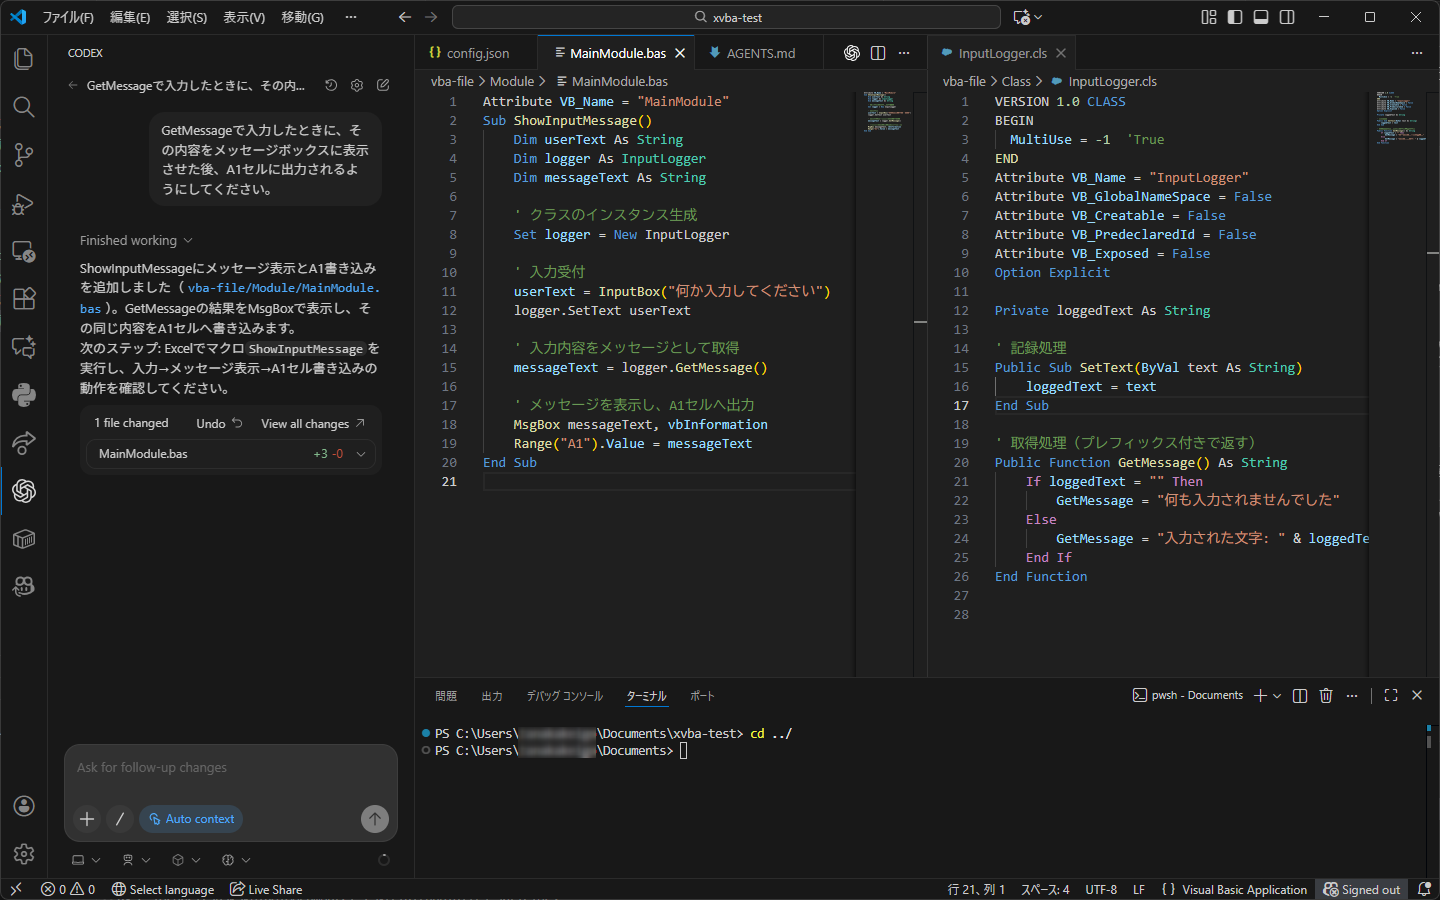Split the MainModule.bas editor to the right
Screen dimensions: 1440x900
pos(878,53)
